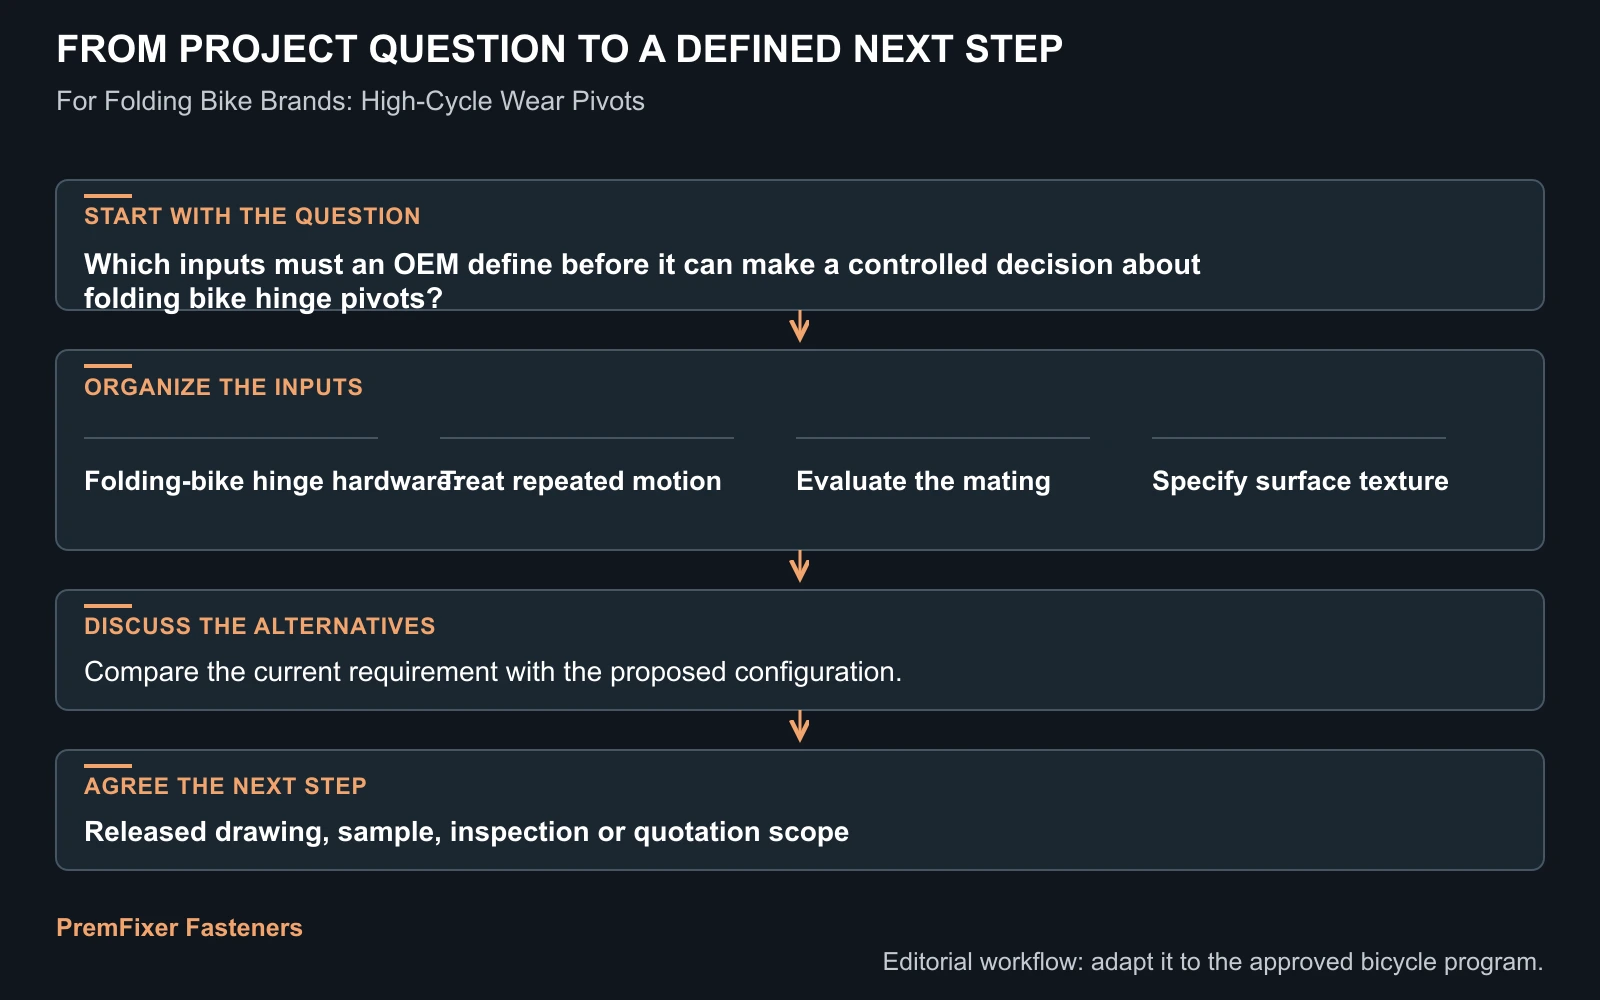Click the Organize The Inputs heading
Image resolution: width=1600 pixels, height=1000 pixels.
[223, 387]
